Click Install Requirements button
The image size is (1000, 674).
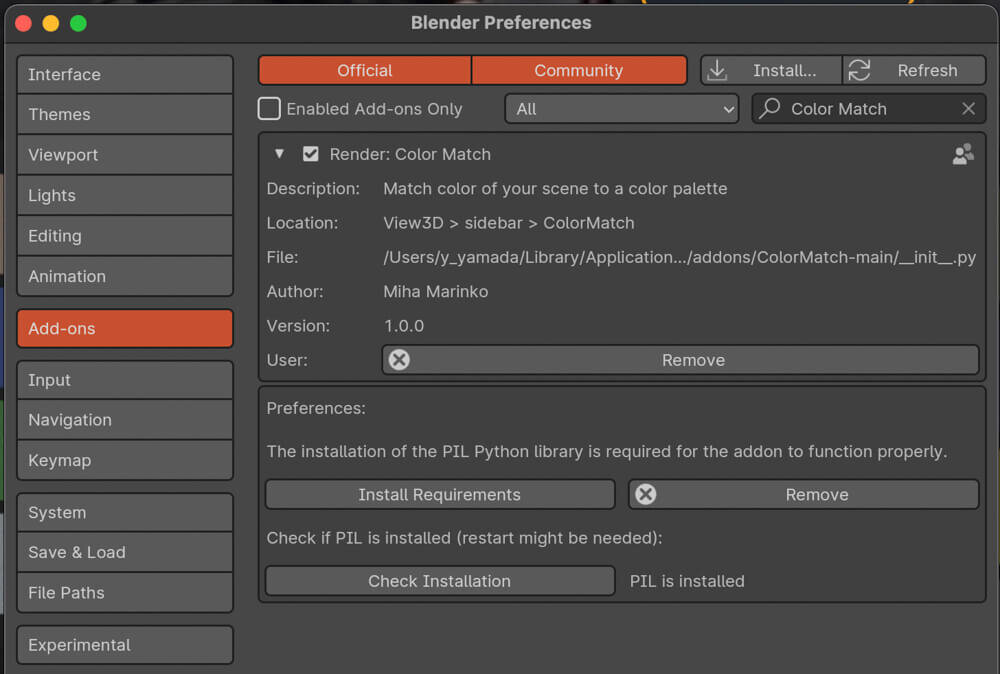tap(440, 495)
